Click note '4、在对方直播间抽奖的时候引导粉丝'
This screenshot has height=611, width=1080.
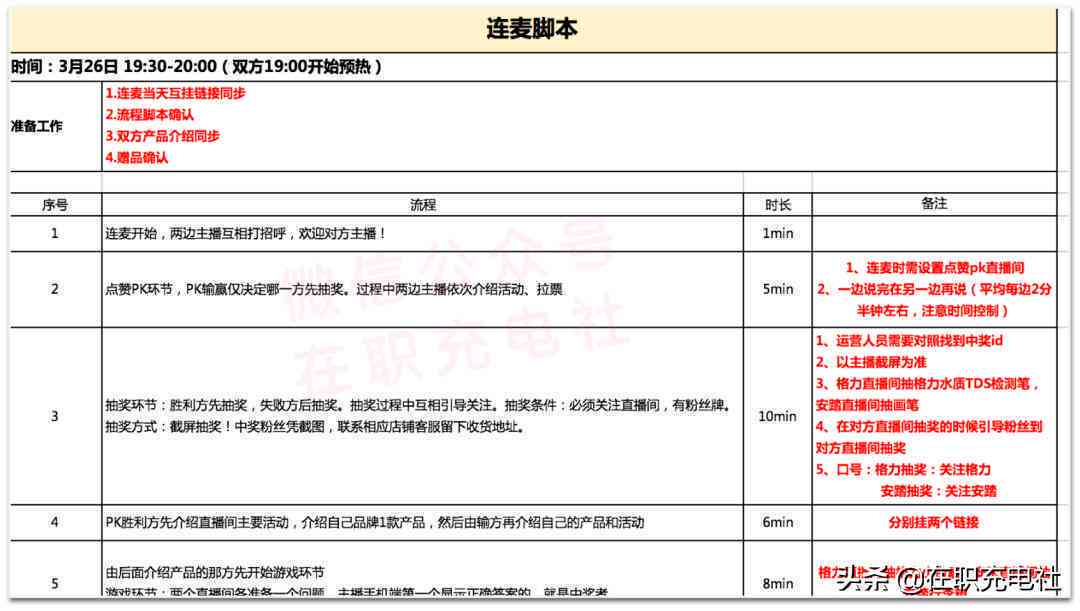click(x=929, y=426)
